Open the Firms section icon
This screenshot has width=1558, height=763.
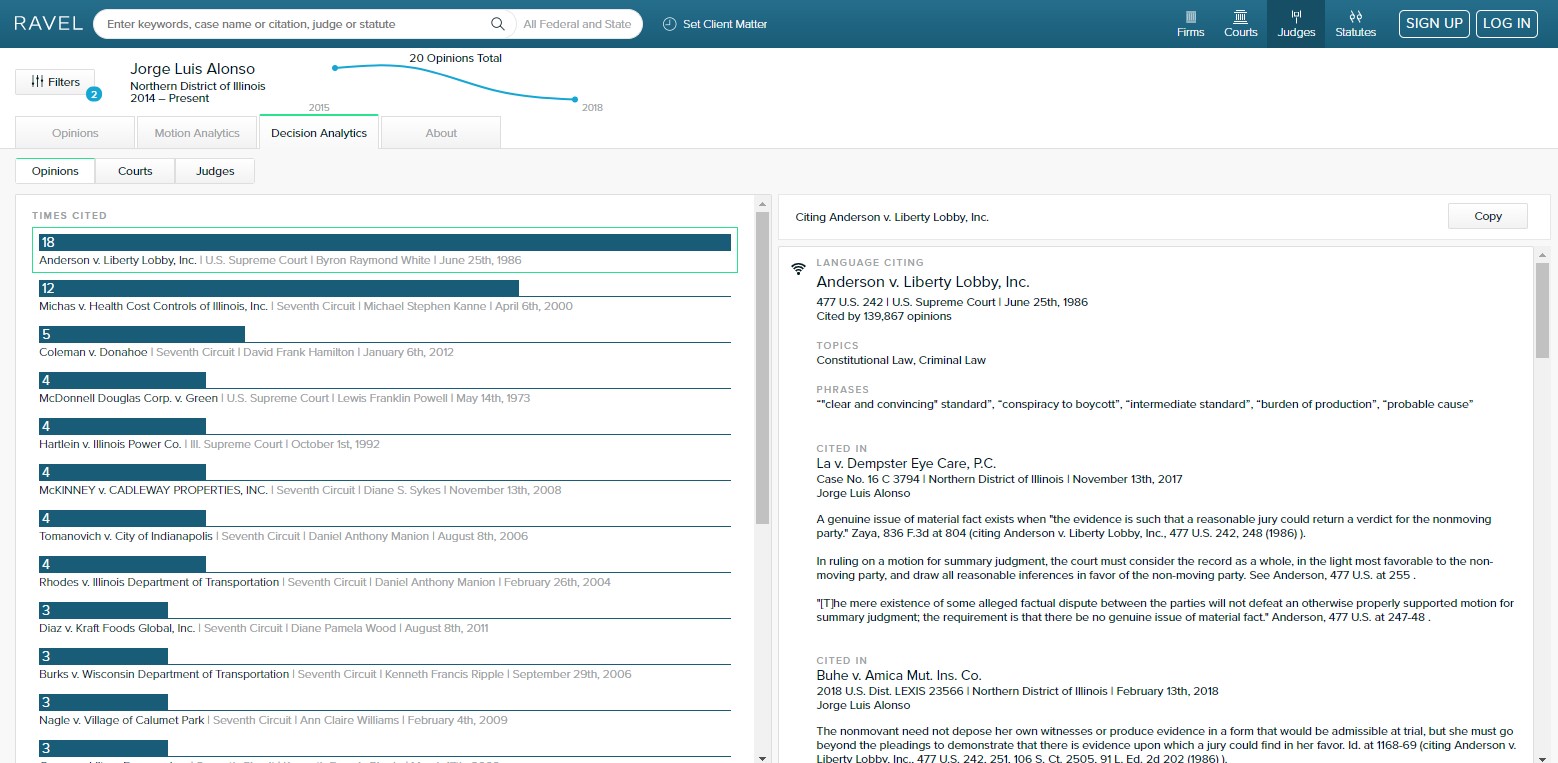click(x=1190, y=17)
